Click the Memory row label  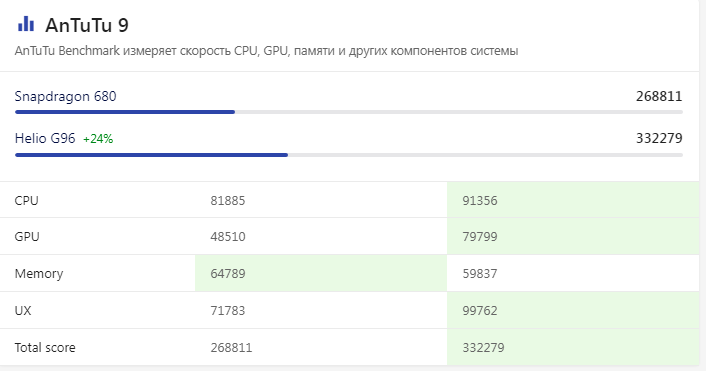(x=39, y=274)
